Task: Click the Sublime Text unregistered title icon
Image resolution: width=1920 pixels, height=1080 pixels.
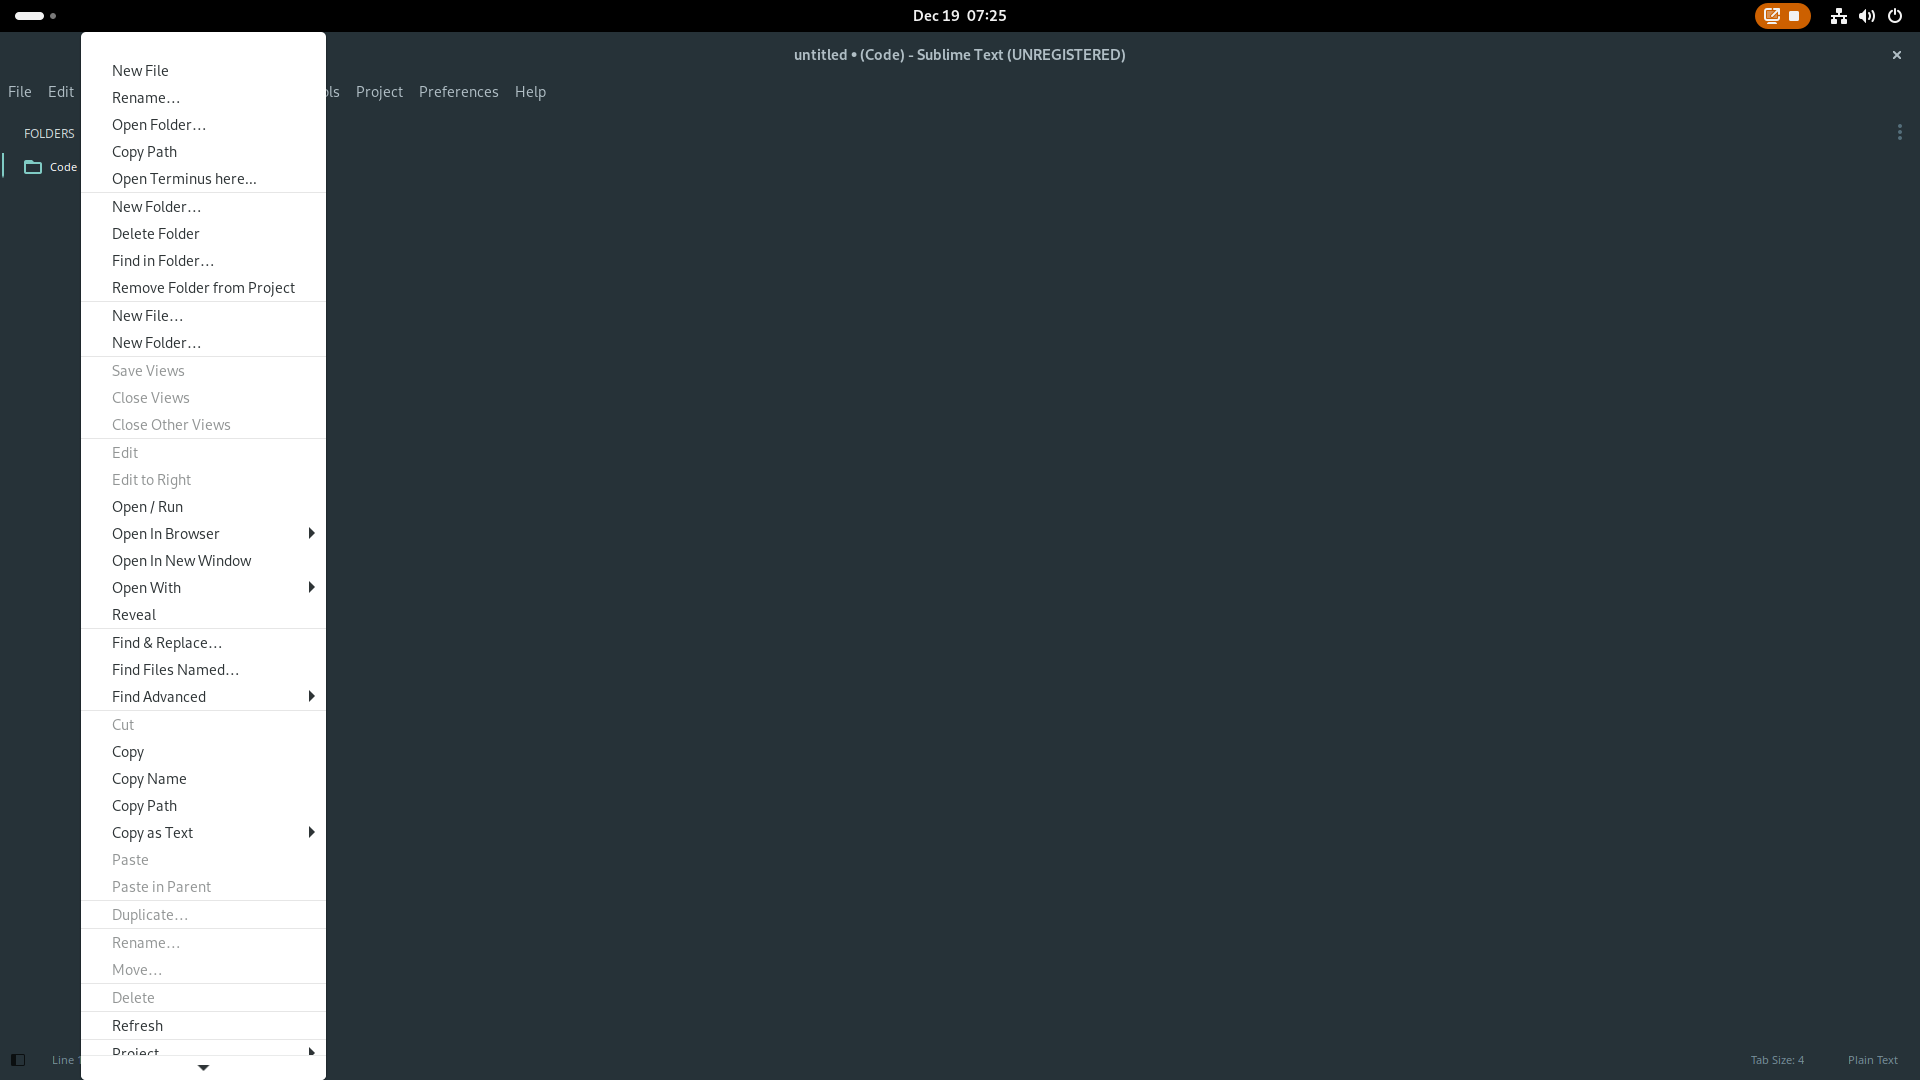Action: 959,54
